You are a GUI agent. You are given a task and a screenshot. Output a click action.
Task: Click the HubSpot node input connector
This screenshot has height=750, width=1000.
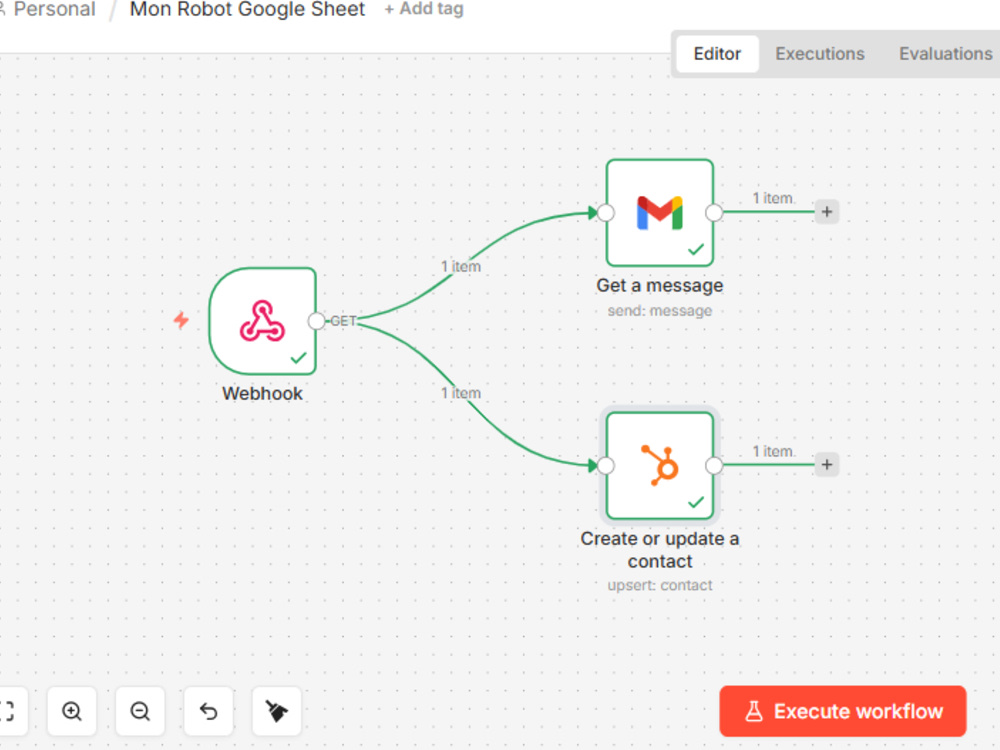[x=606, y=466]
